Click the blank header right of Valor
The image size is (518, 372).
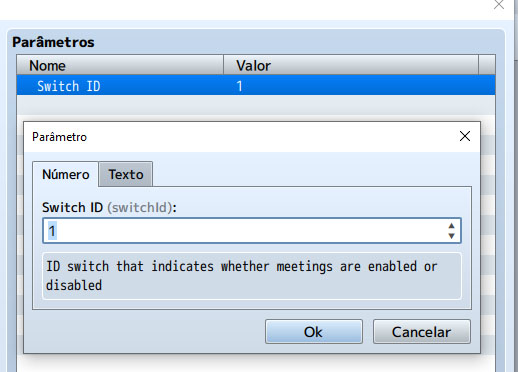coord(487,65)
